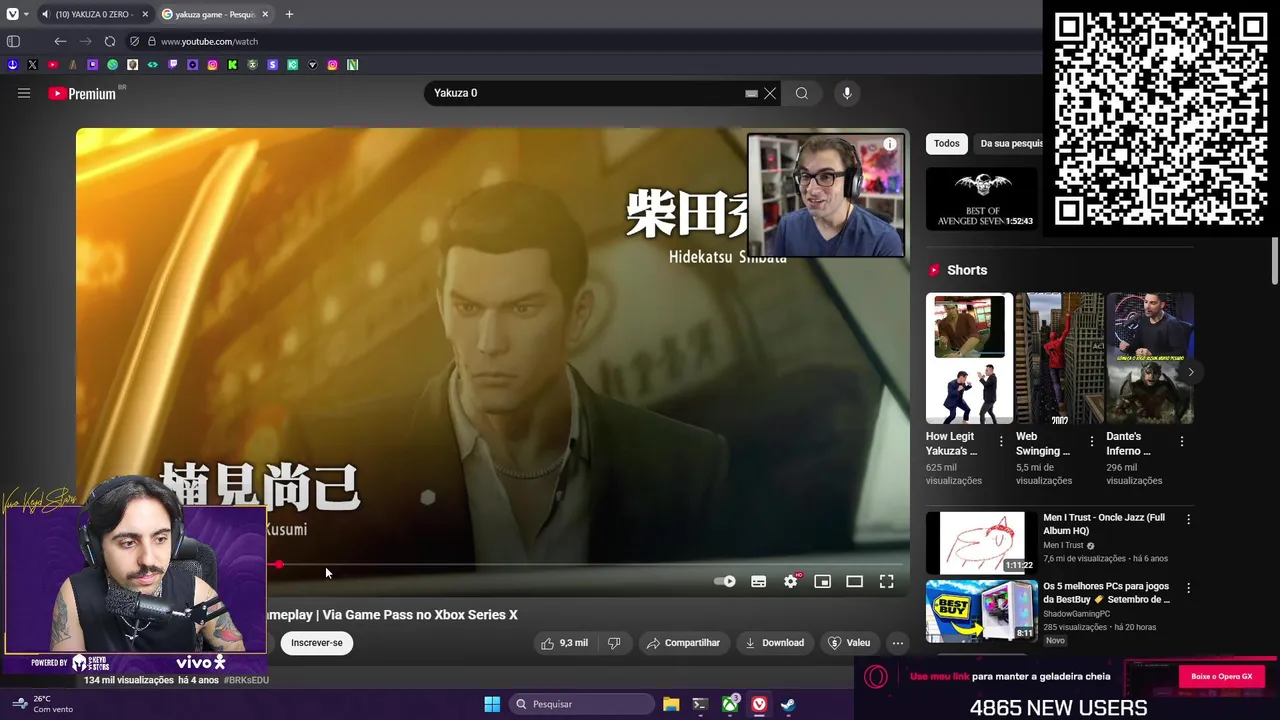Open more actions ellipsis under video

click(898, 643)
